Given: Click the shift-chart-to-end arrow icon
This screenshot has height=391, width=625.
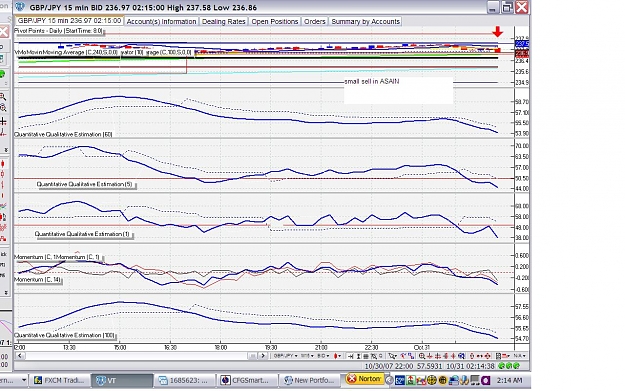Looking at the screenshot, I should [350, 356].
